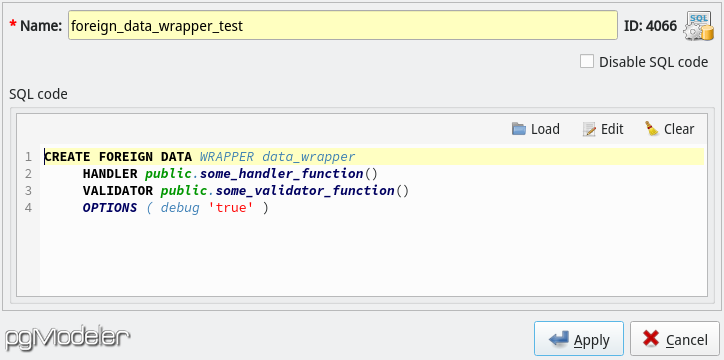Click the Name field label
Viewport: 724px width, 360px height.
pos(41,26)
